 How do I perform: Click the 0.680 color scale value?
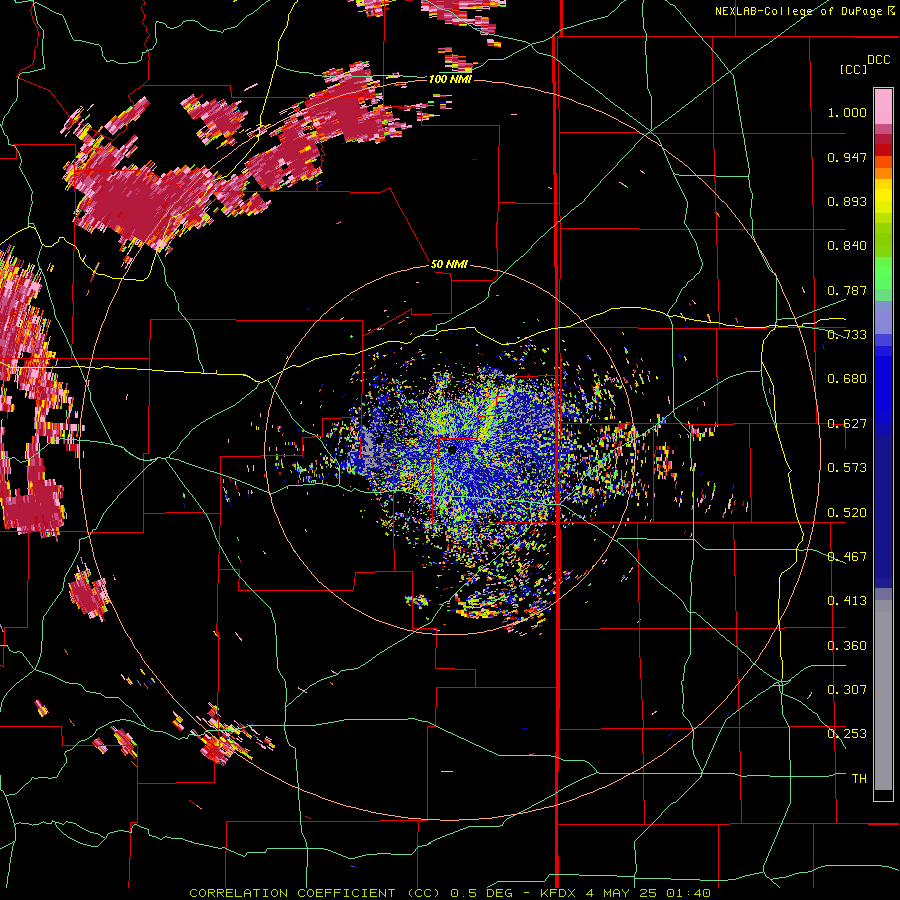pos(847,379)
